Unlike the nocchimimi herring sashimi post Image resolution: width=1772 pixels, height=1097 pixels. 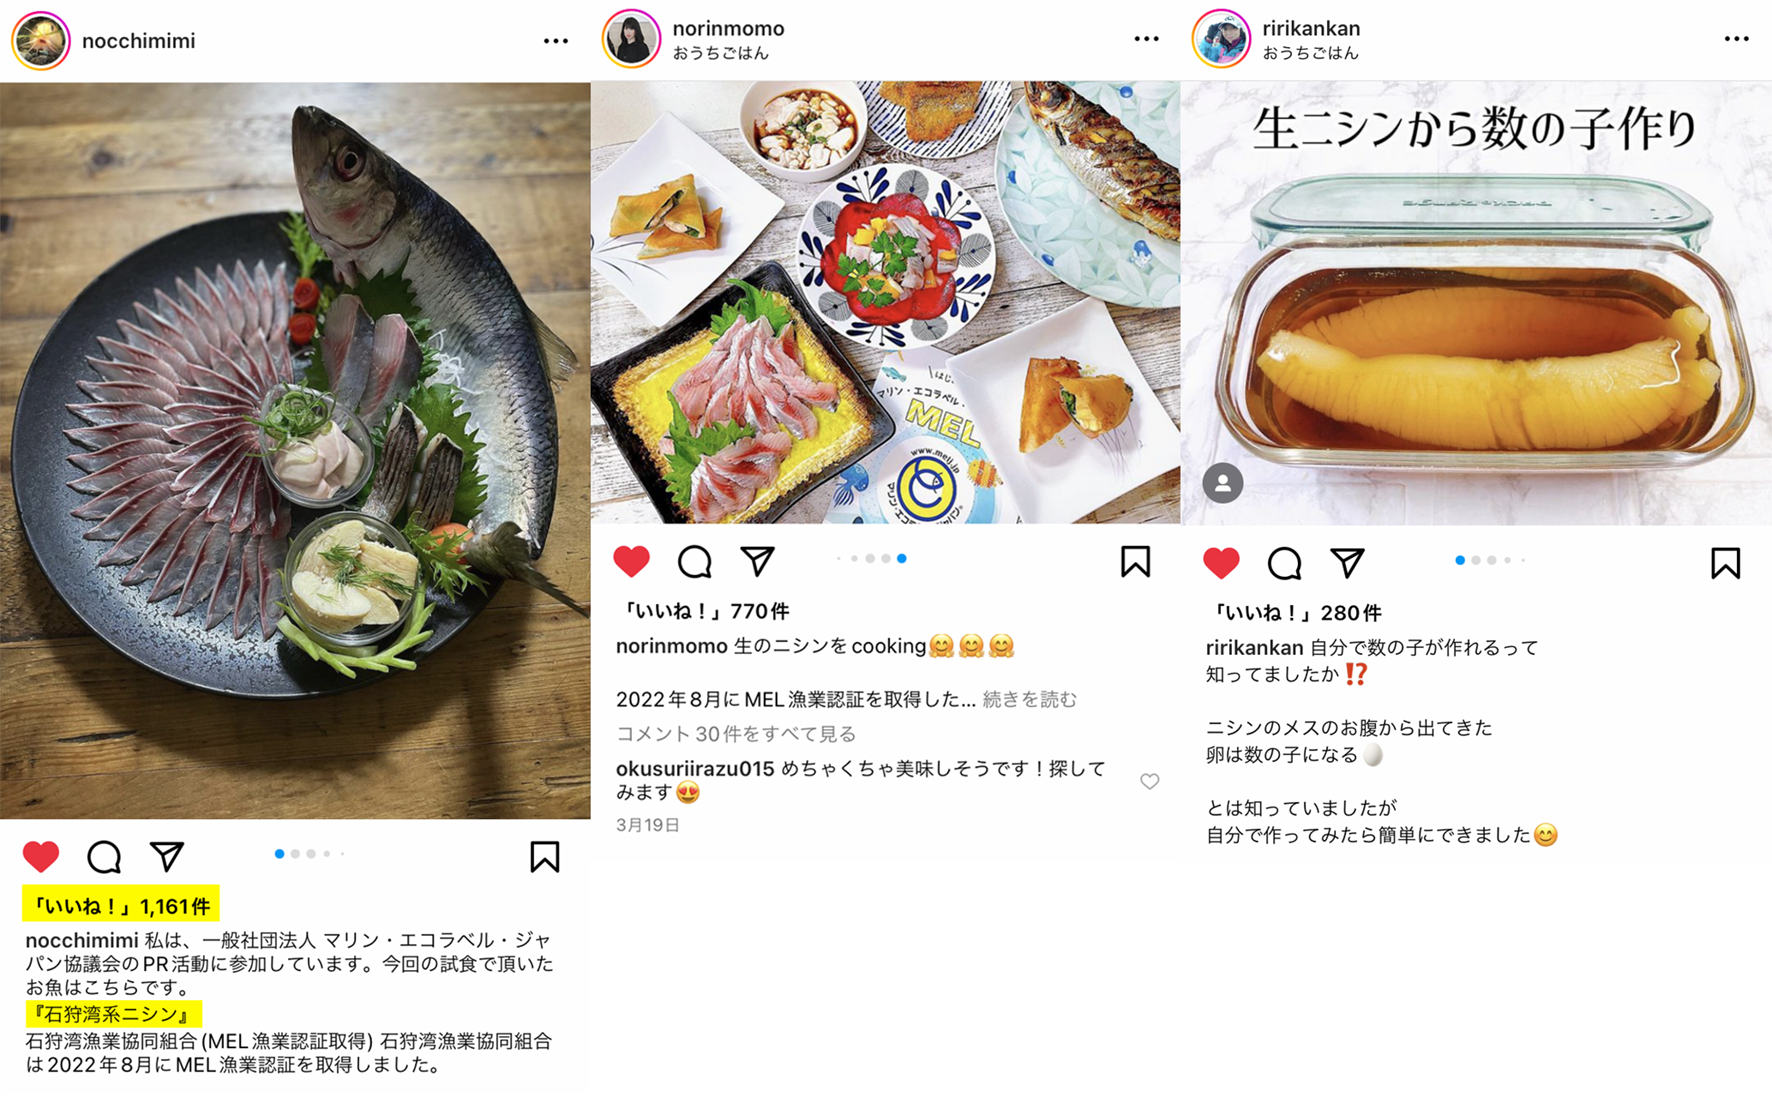click(x=41, y=857)
